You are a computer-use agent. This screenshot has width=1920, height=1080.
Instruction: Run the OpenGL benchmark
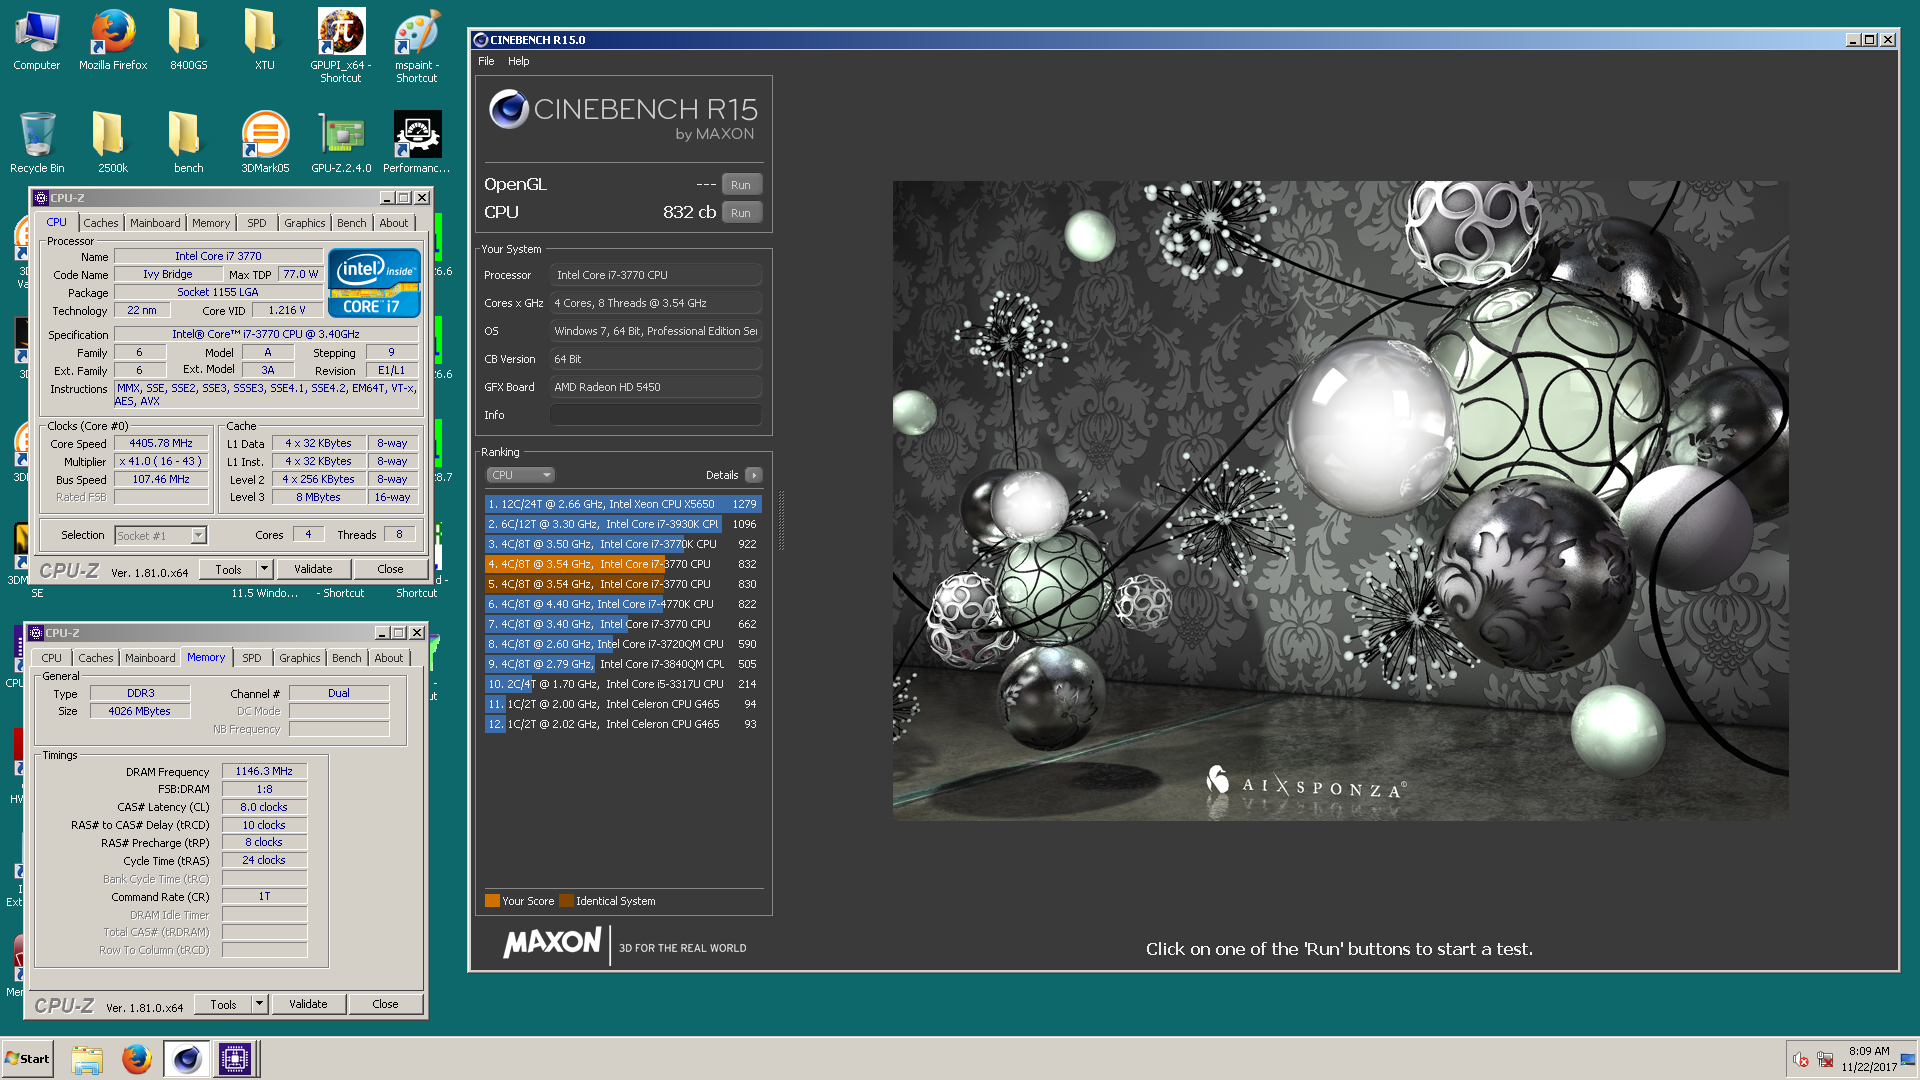[741, 185]
